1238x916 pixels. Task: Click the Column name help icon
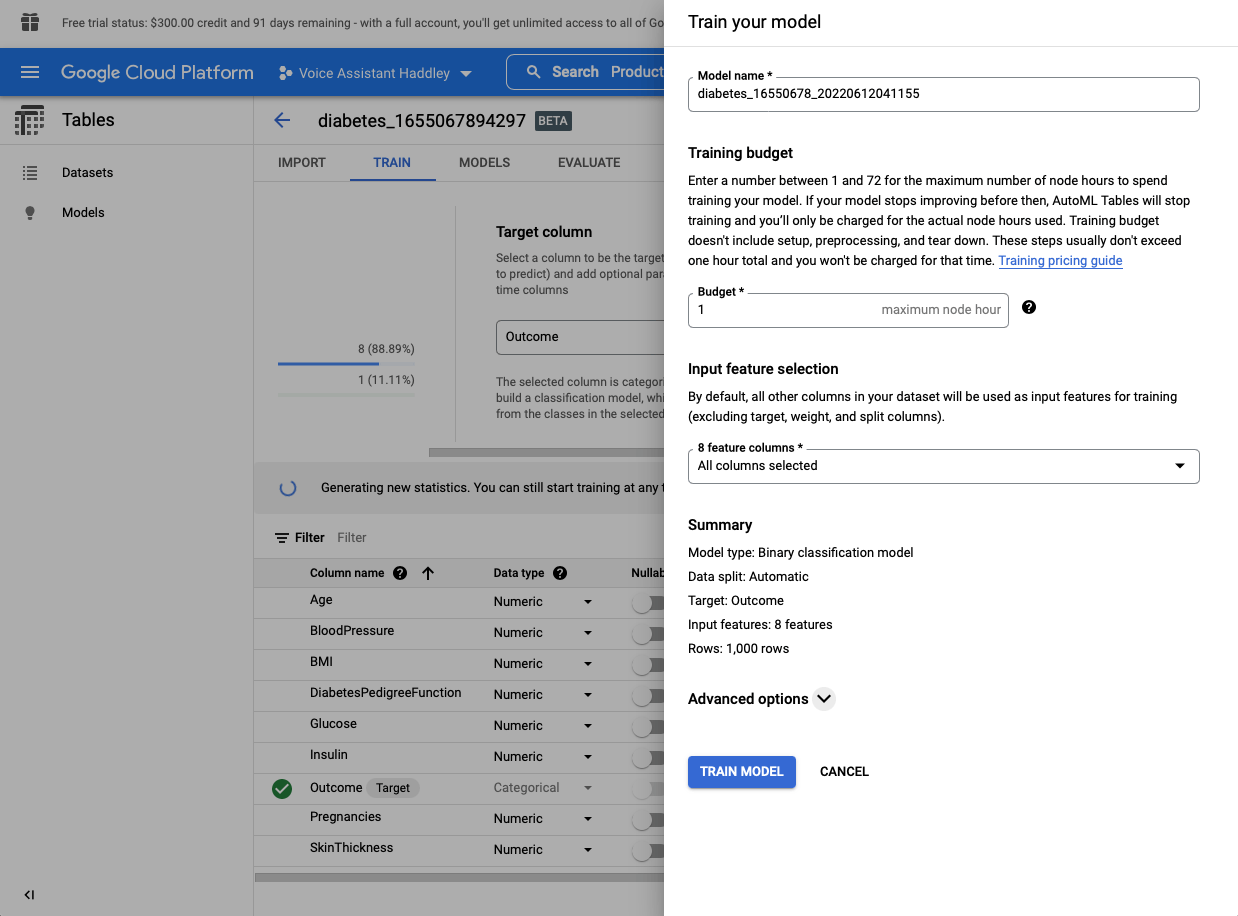[x=400, y=573]
